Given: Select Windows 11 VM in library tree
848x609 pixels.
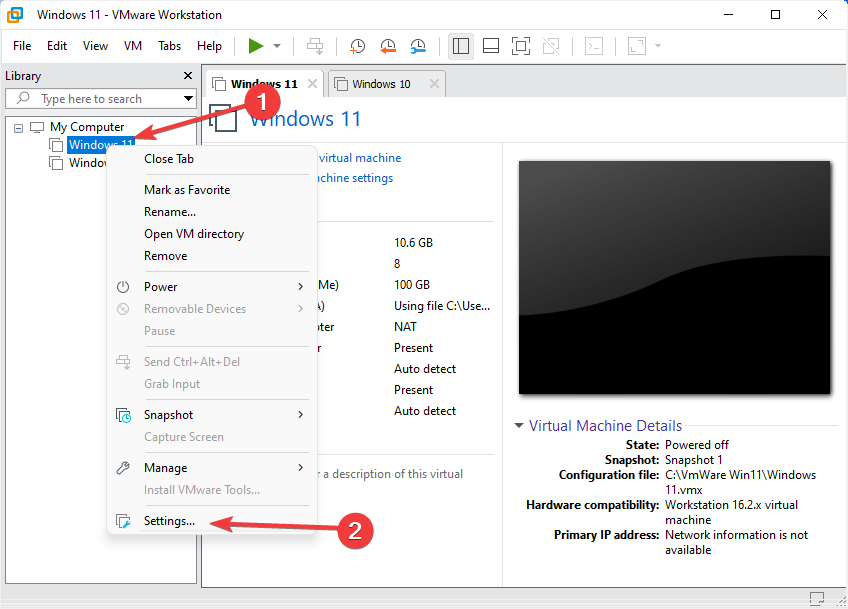Looking at the screenshot, I should coord(101,145).
